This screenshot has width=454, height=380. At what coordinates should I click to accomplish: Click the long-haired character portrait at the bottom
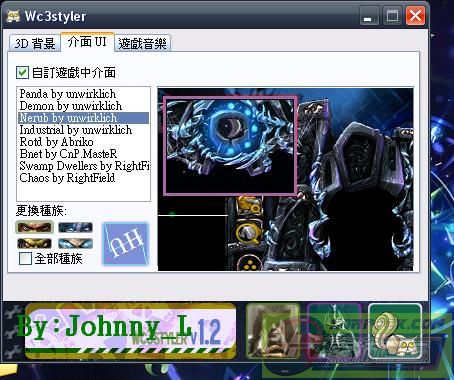(x=273, y=331)
